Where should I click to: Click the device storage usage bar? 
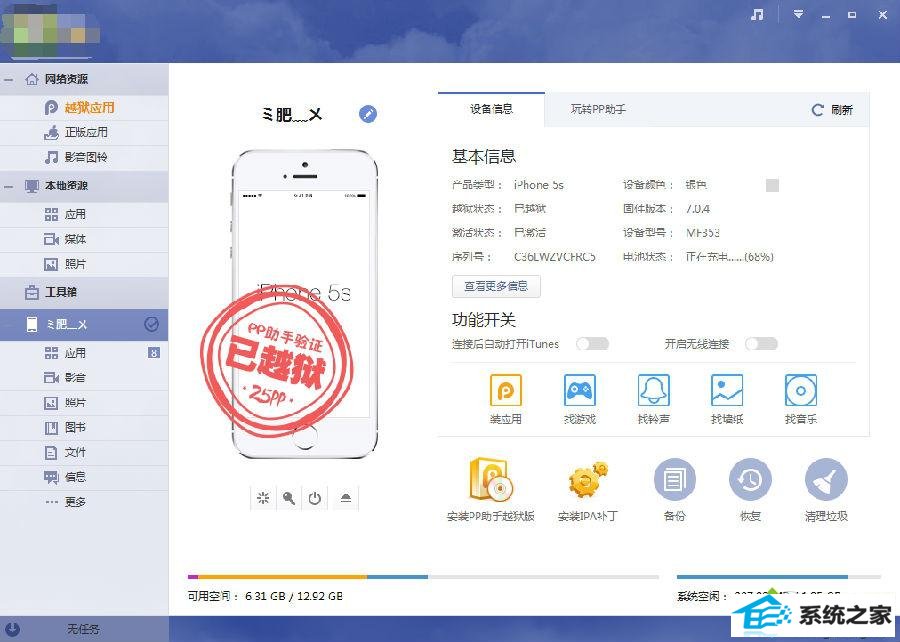click(x=424, y=577)
